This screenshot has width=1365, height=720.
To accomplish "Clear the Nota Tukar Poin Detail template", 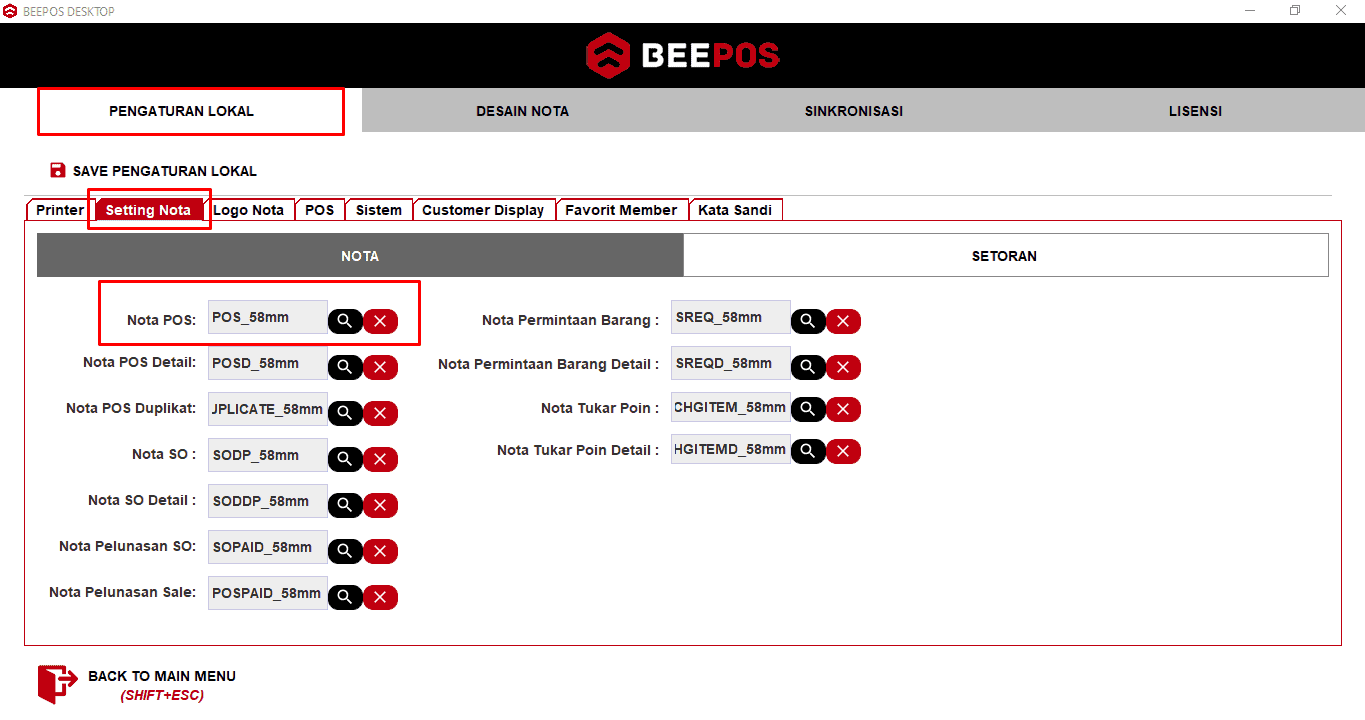I will point(843,452).
